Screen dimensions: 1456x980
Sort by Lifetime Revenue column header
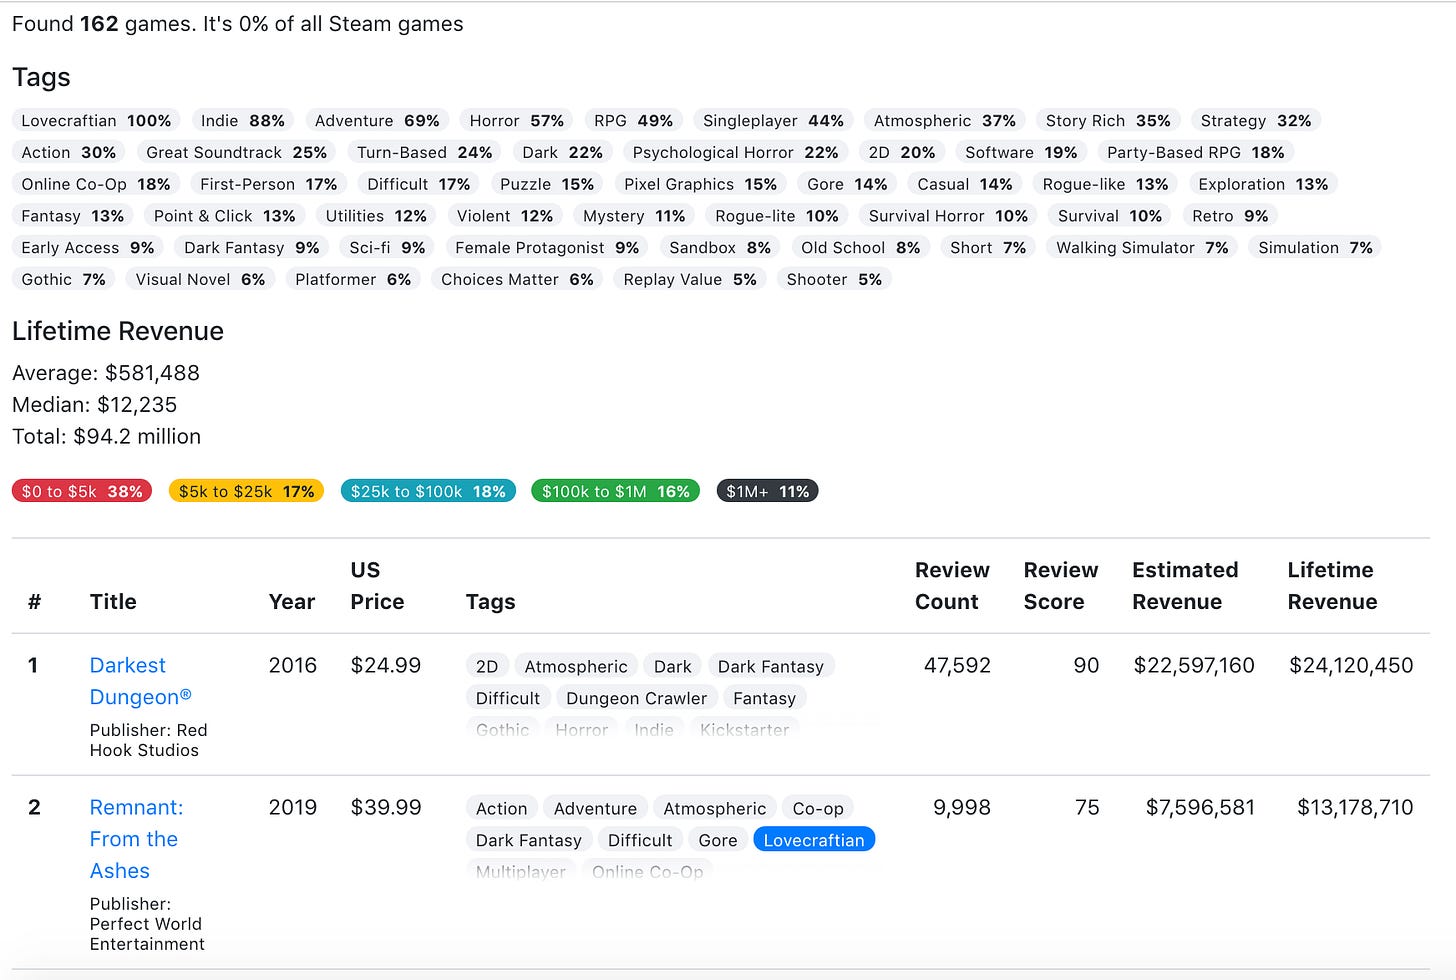1331,586
